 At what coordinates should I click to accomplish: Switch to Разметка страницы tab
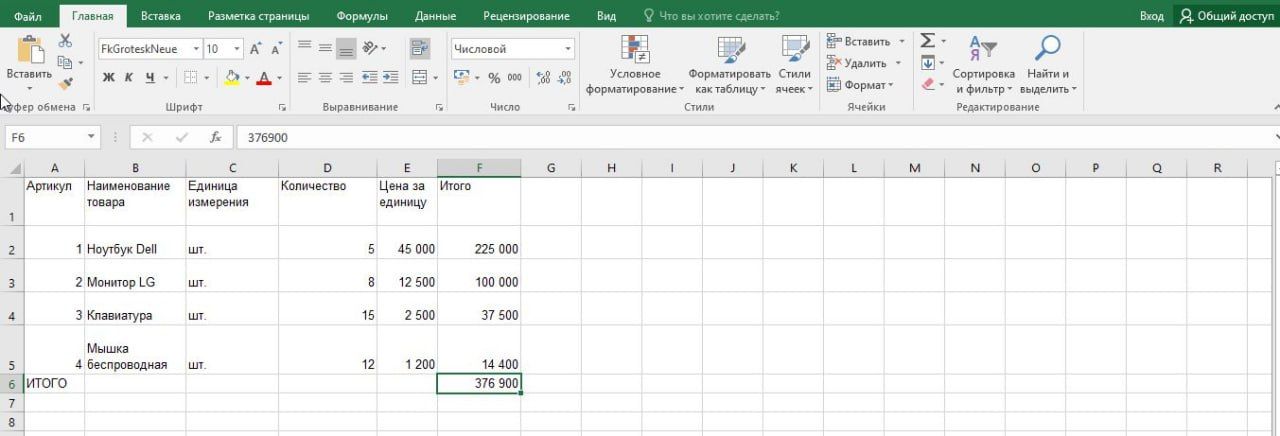tap(258, 16)
